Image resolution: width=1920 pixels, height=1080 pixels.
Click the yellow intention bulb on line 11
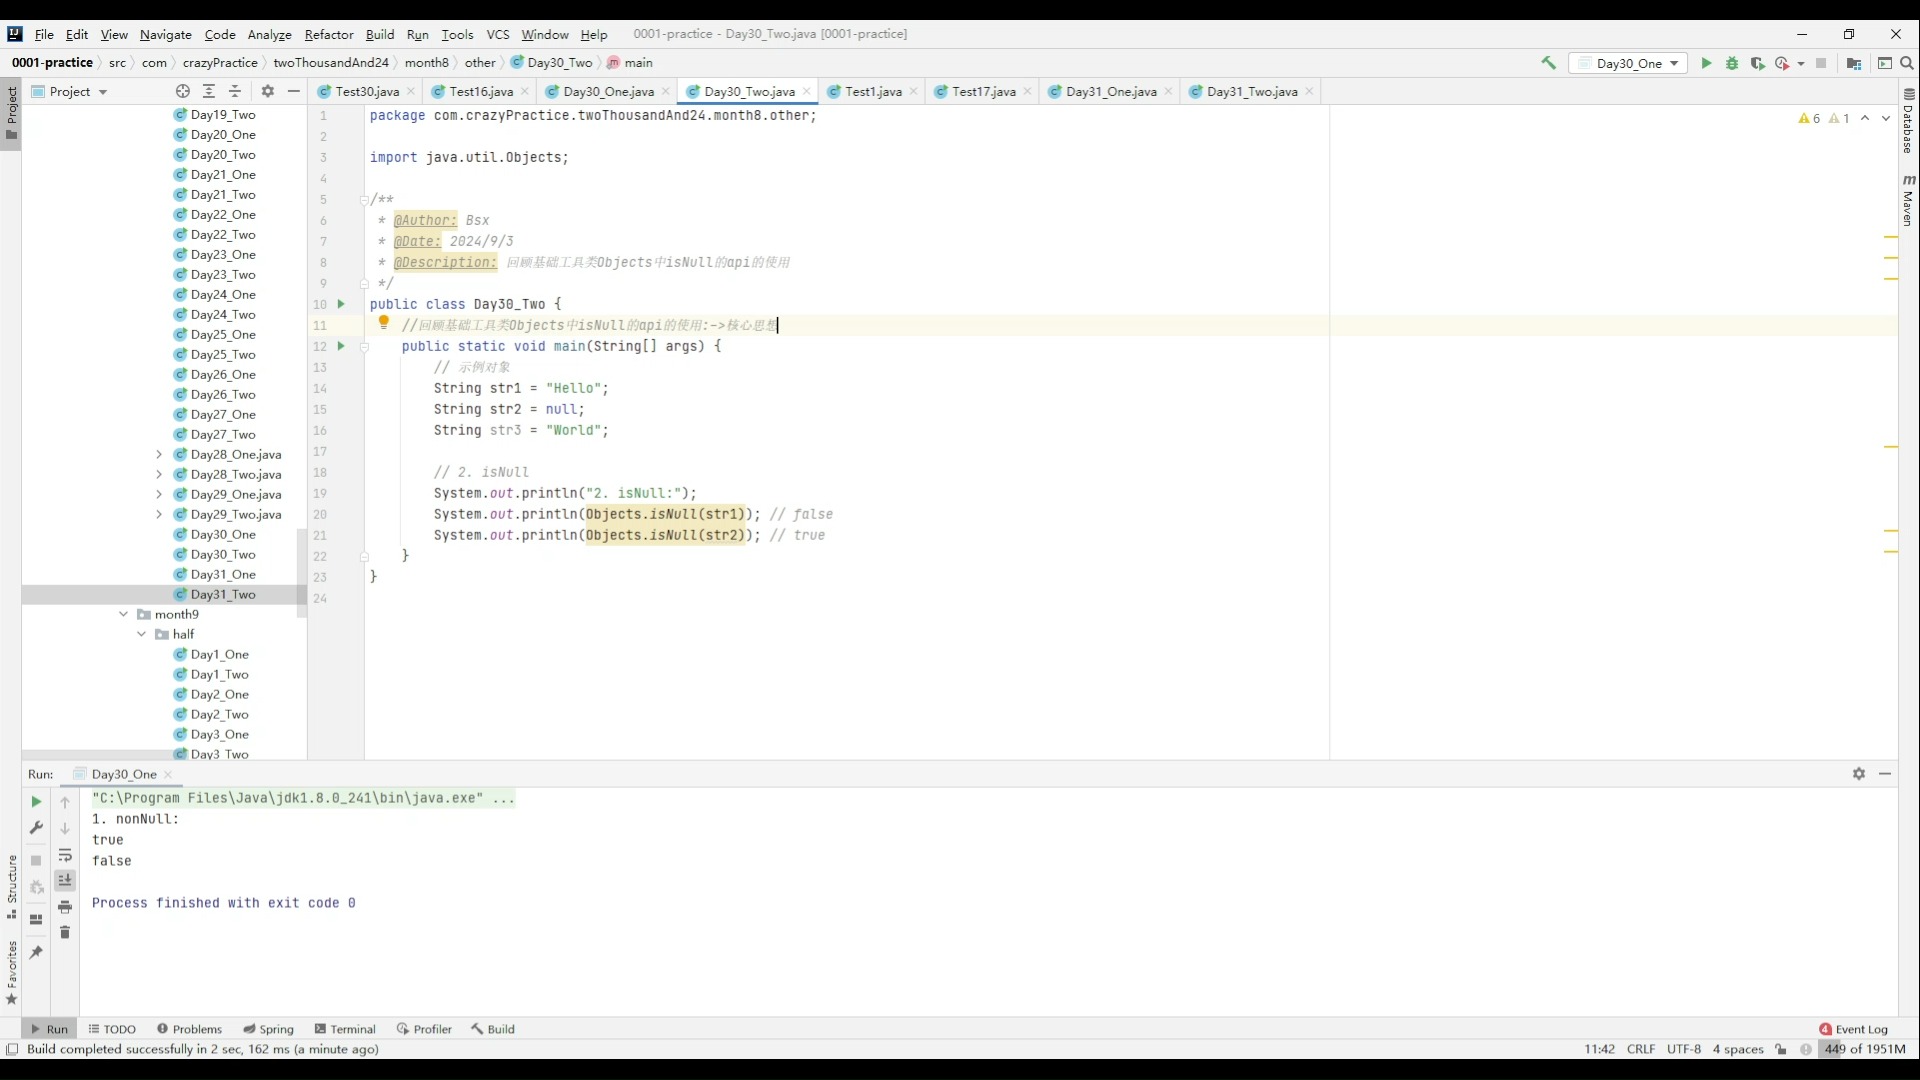point(383,322)
